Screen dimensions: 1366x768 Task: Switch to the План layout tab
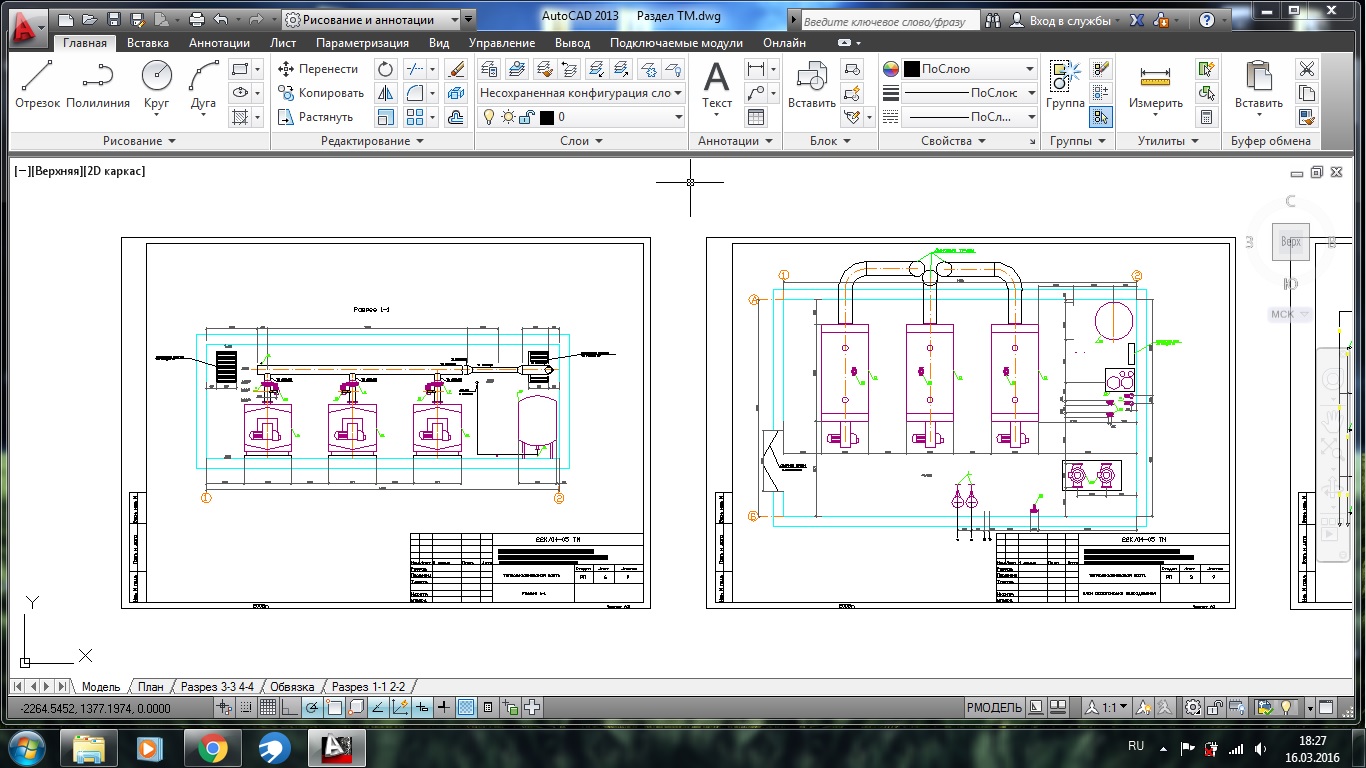[x=150, y=687]
